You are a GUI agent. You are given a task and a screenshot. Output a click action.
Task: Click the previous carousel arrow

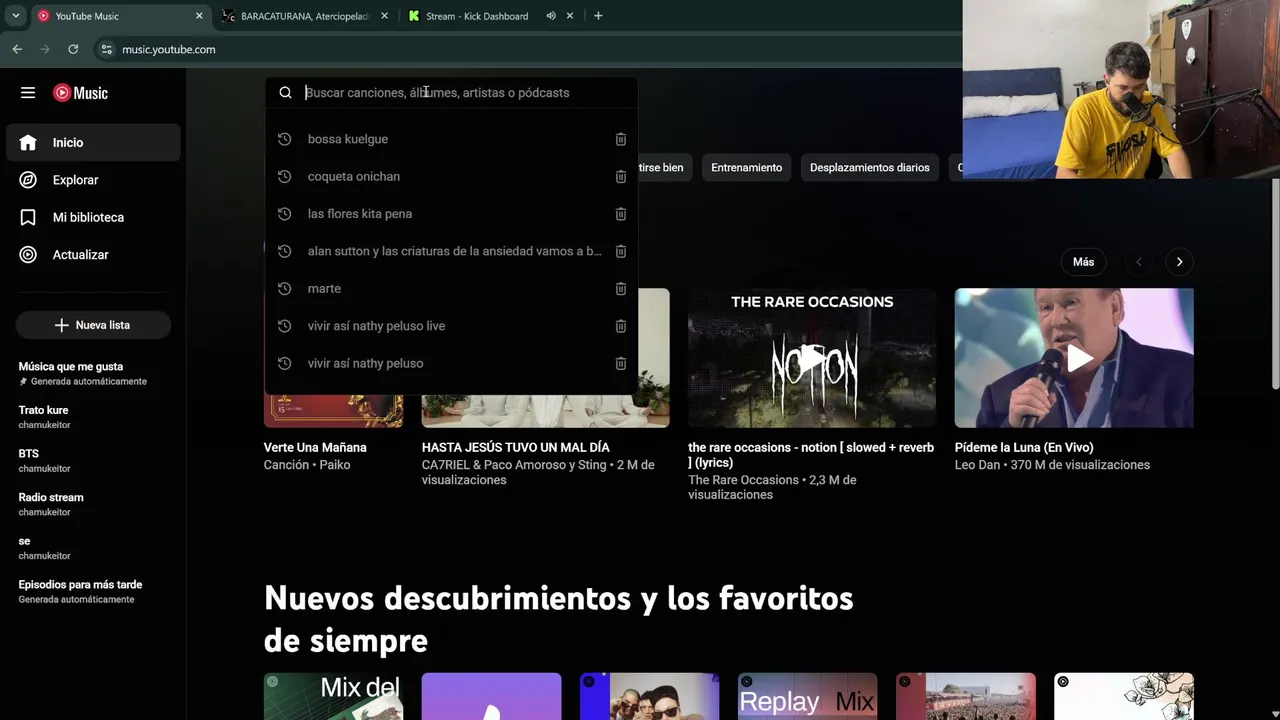1138,262
